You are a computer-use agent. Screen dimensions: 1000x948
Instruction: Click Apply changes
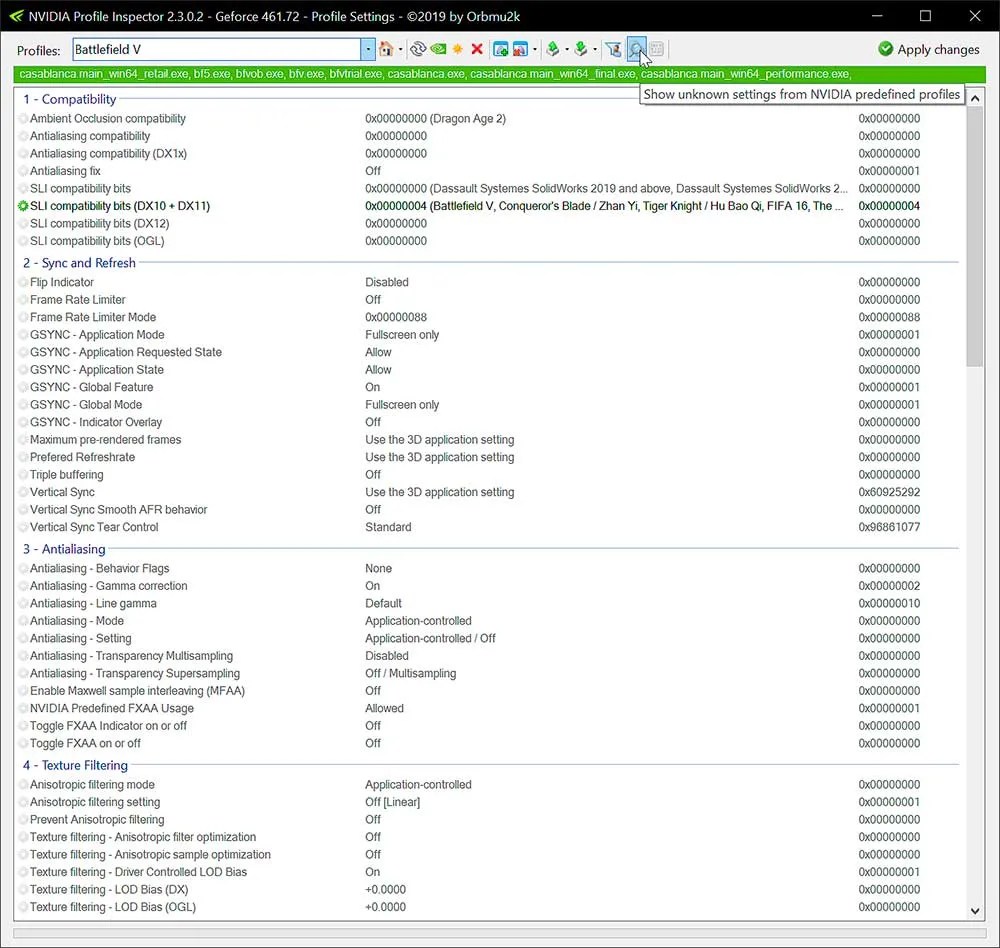coord(928,49)
